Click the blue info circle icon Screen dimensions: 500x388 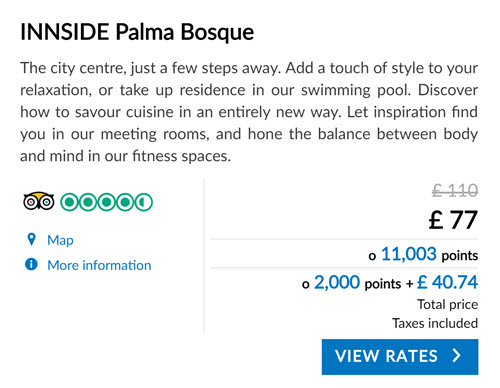(x=31, y=264)
